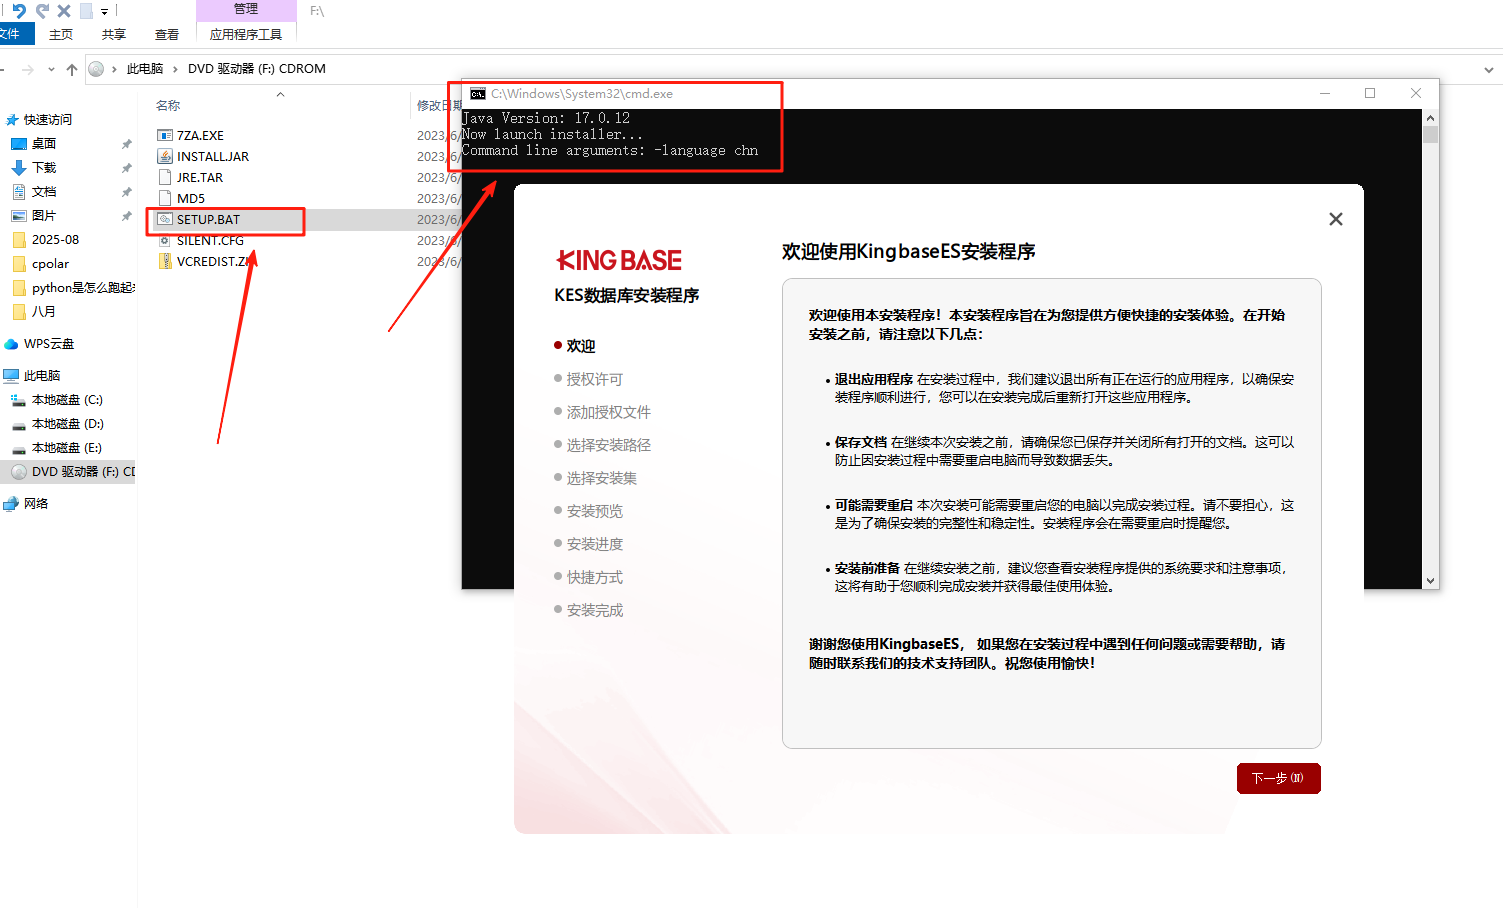
Task: Open the 主页 ribbon tab
Action: coord(61,34)
